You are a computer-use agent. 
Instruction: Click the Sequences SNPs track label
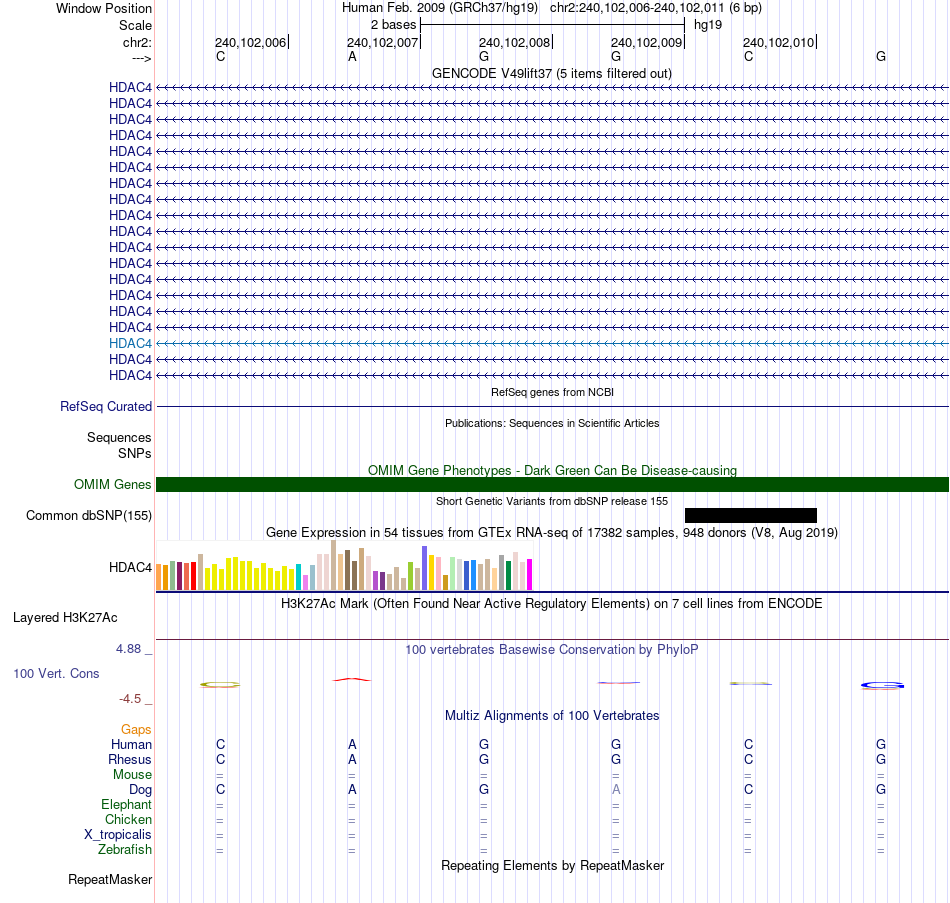[x=119, y=445]
